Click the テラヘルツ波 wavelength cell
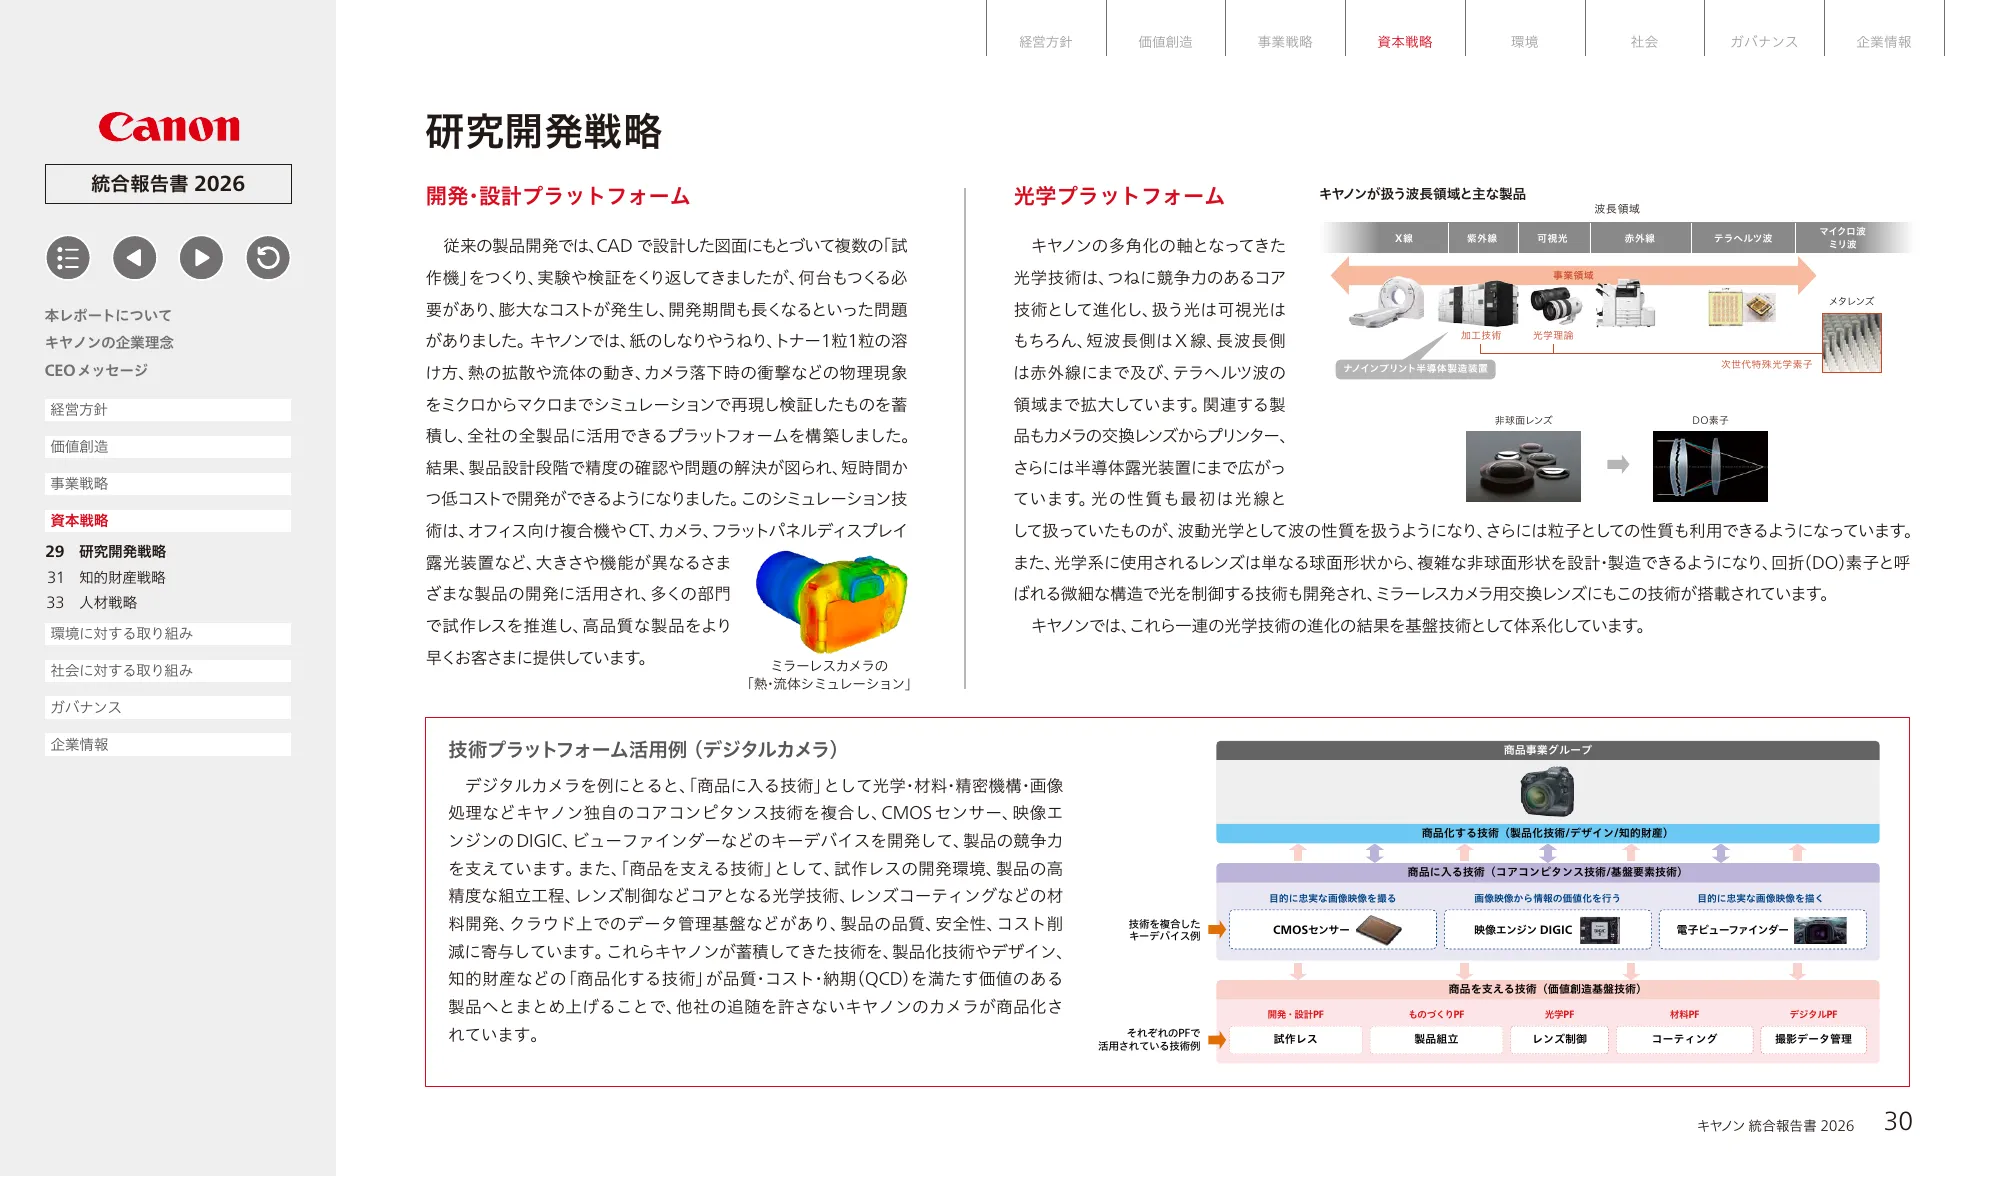Viewport: 2000px width, 1177px height. point(1742,238)
